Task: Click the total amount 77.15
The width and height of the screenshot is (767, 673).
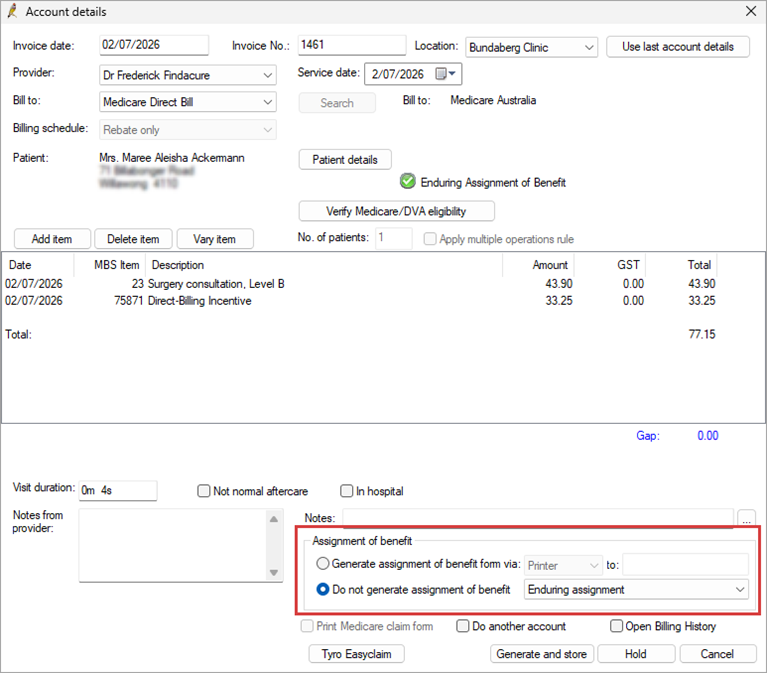Action: pos(702,335)
